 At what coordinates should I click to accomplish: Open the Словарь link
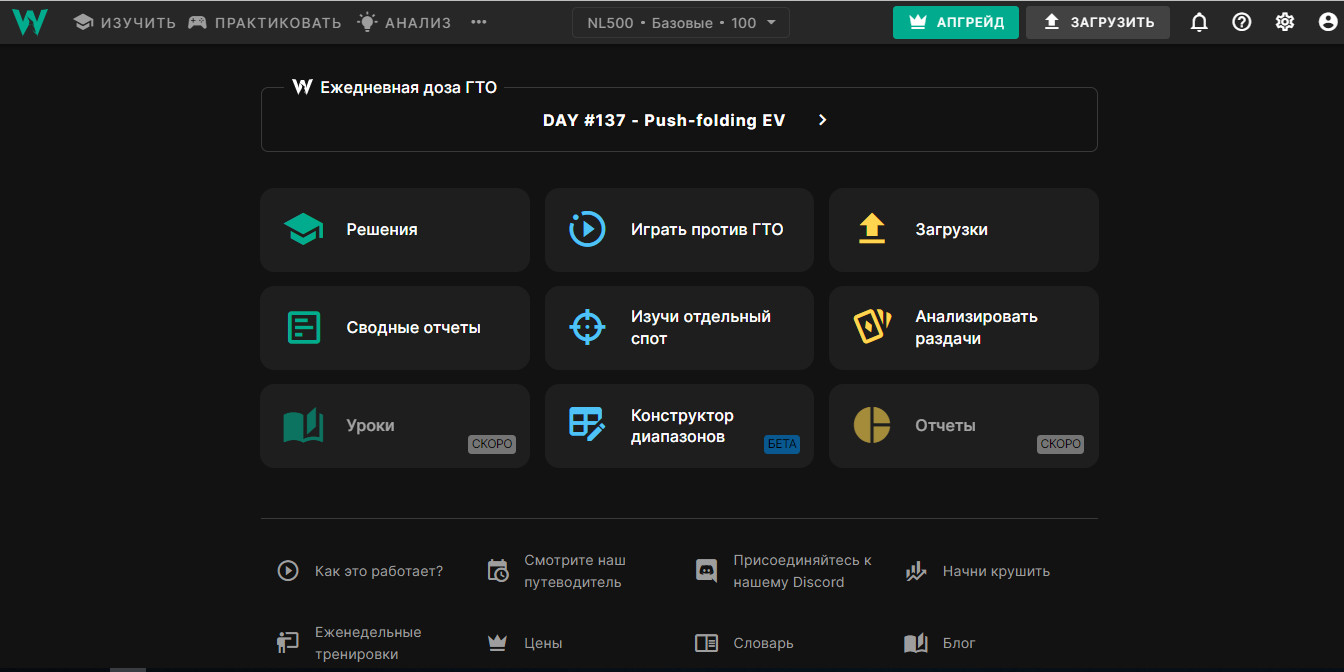point(762,643)
